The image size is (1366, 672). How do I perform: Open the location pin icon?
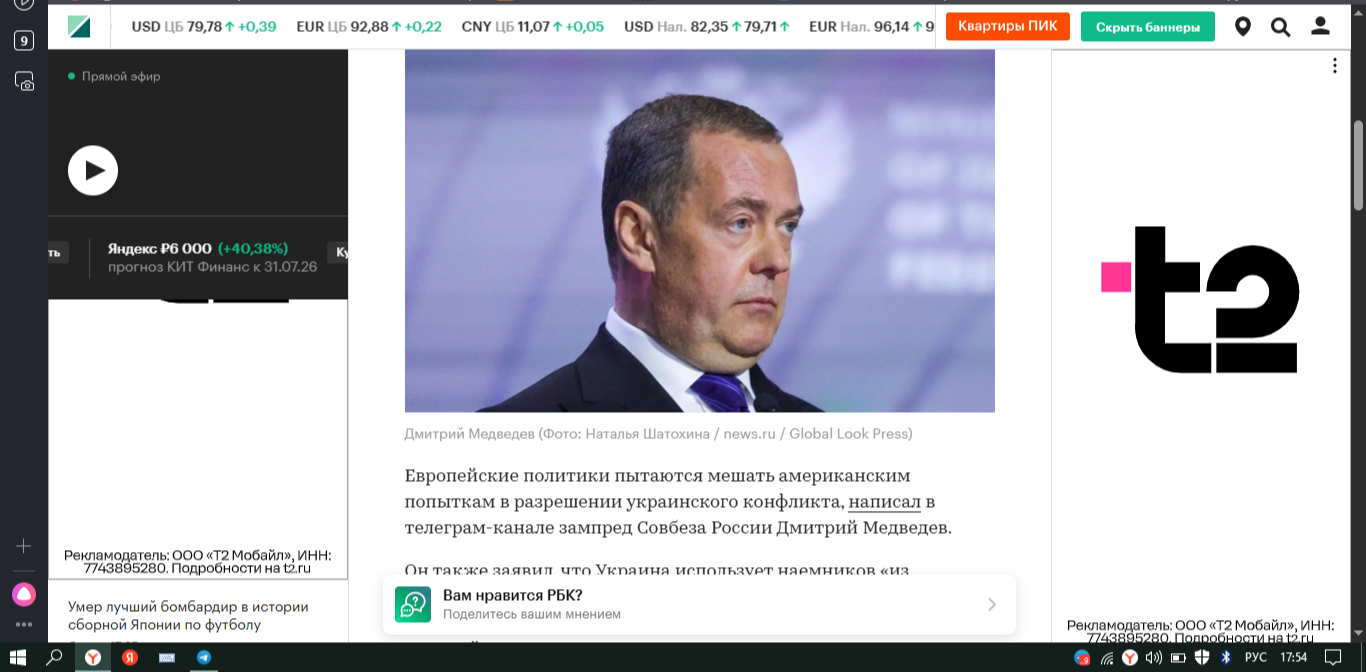point(1243,27)
